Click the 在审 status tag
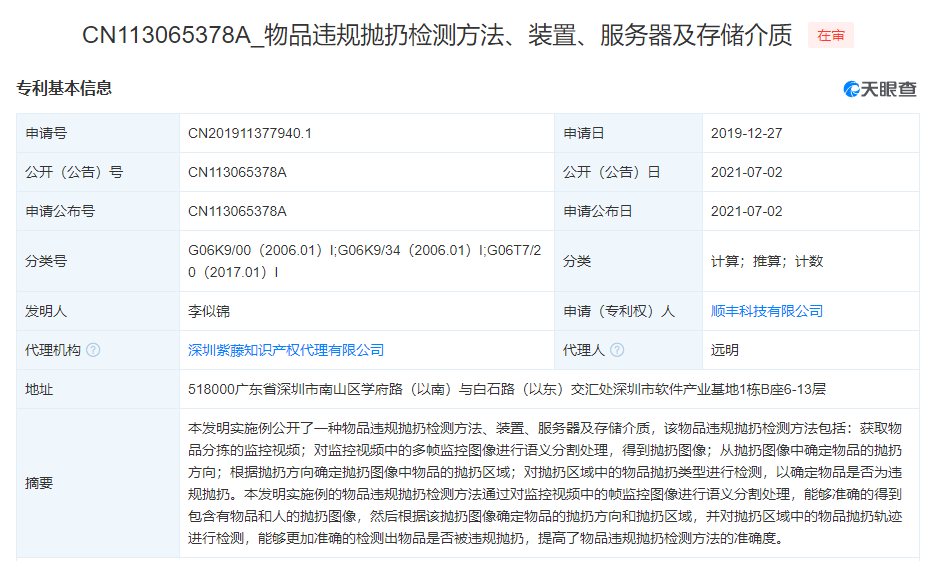Image resolution: width=929 pixels, height=561 pixels. click(x=831, y=36)
